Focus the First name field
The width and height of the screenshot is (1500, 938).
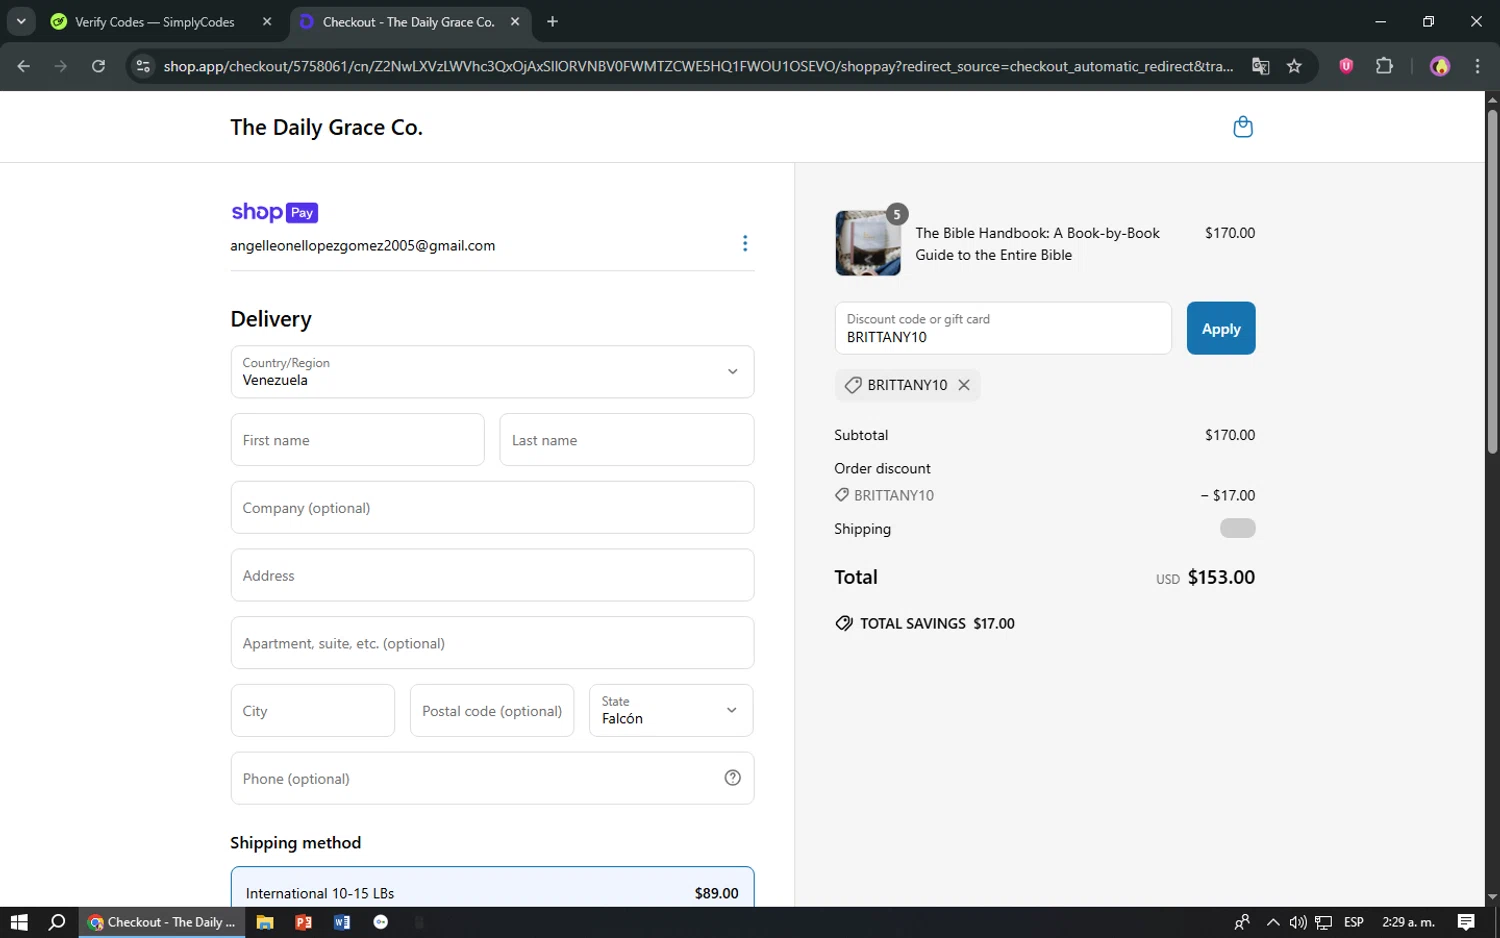pyautogui.click(x=357, y=439)
